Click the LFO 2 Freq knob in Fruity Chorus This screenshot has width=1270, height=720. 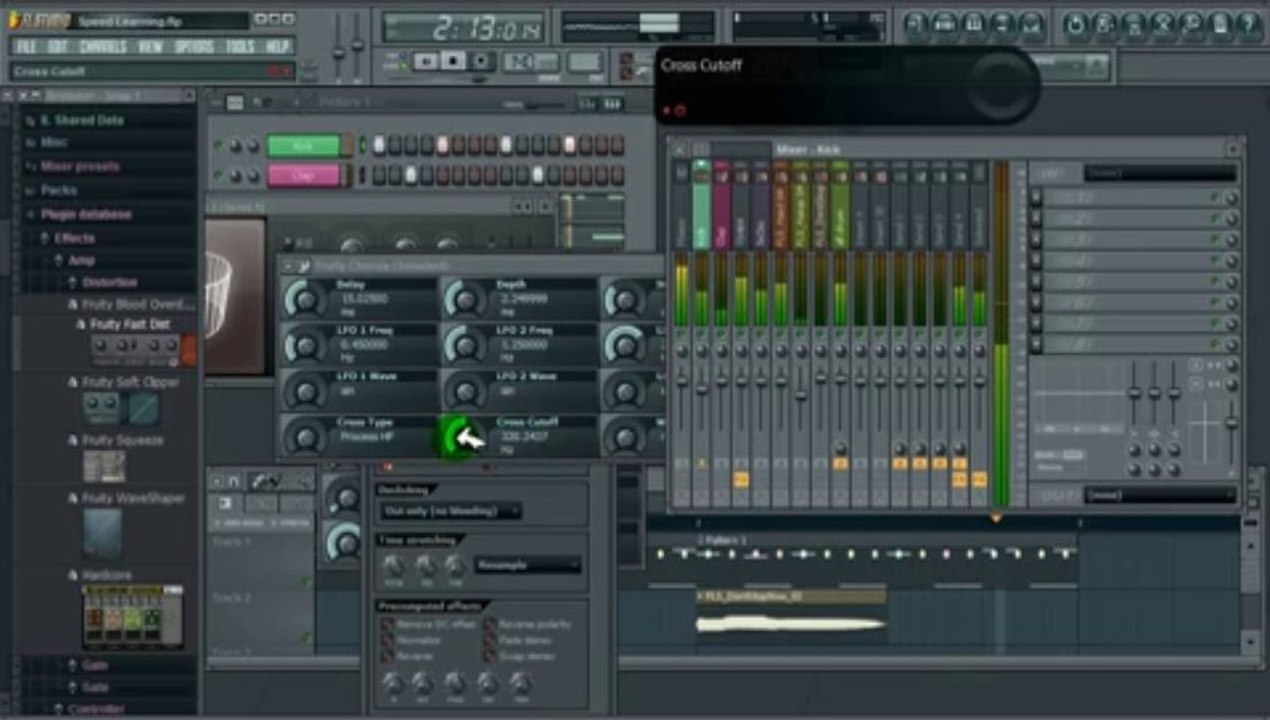463,344
